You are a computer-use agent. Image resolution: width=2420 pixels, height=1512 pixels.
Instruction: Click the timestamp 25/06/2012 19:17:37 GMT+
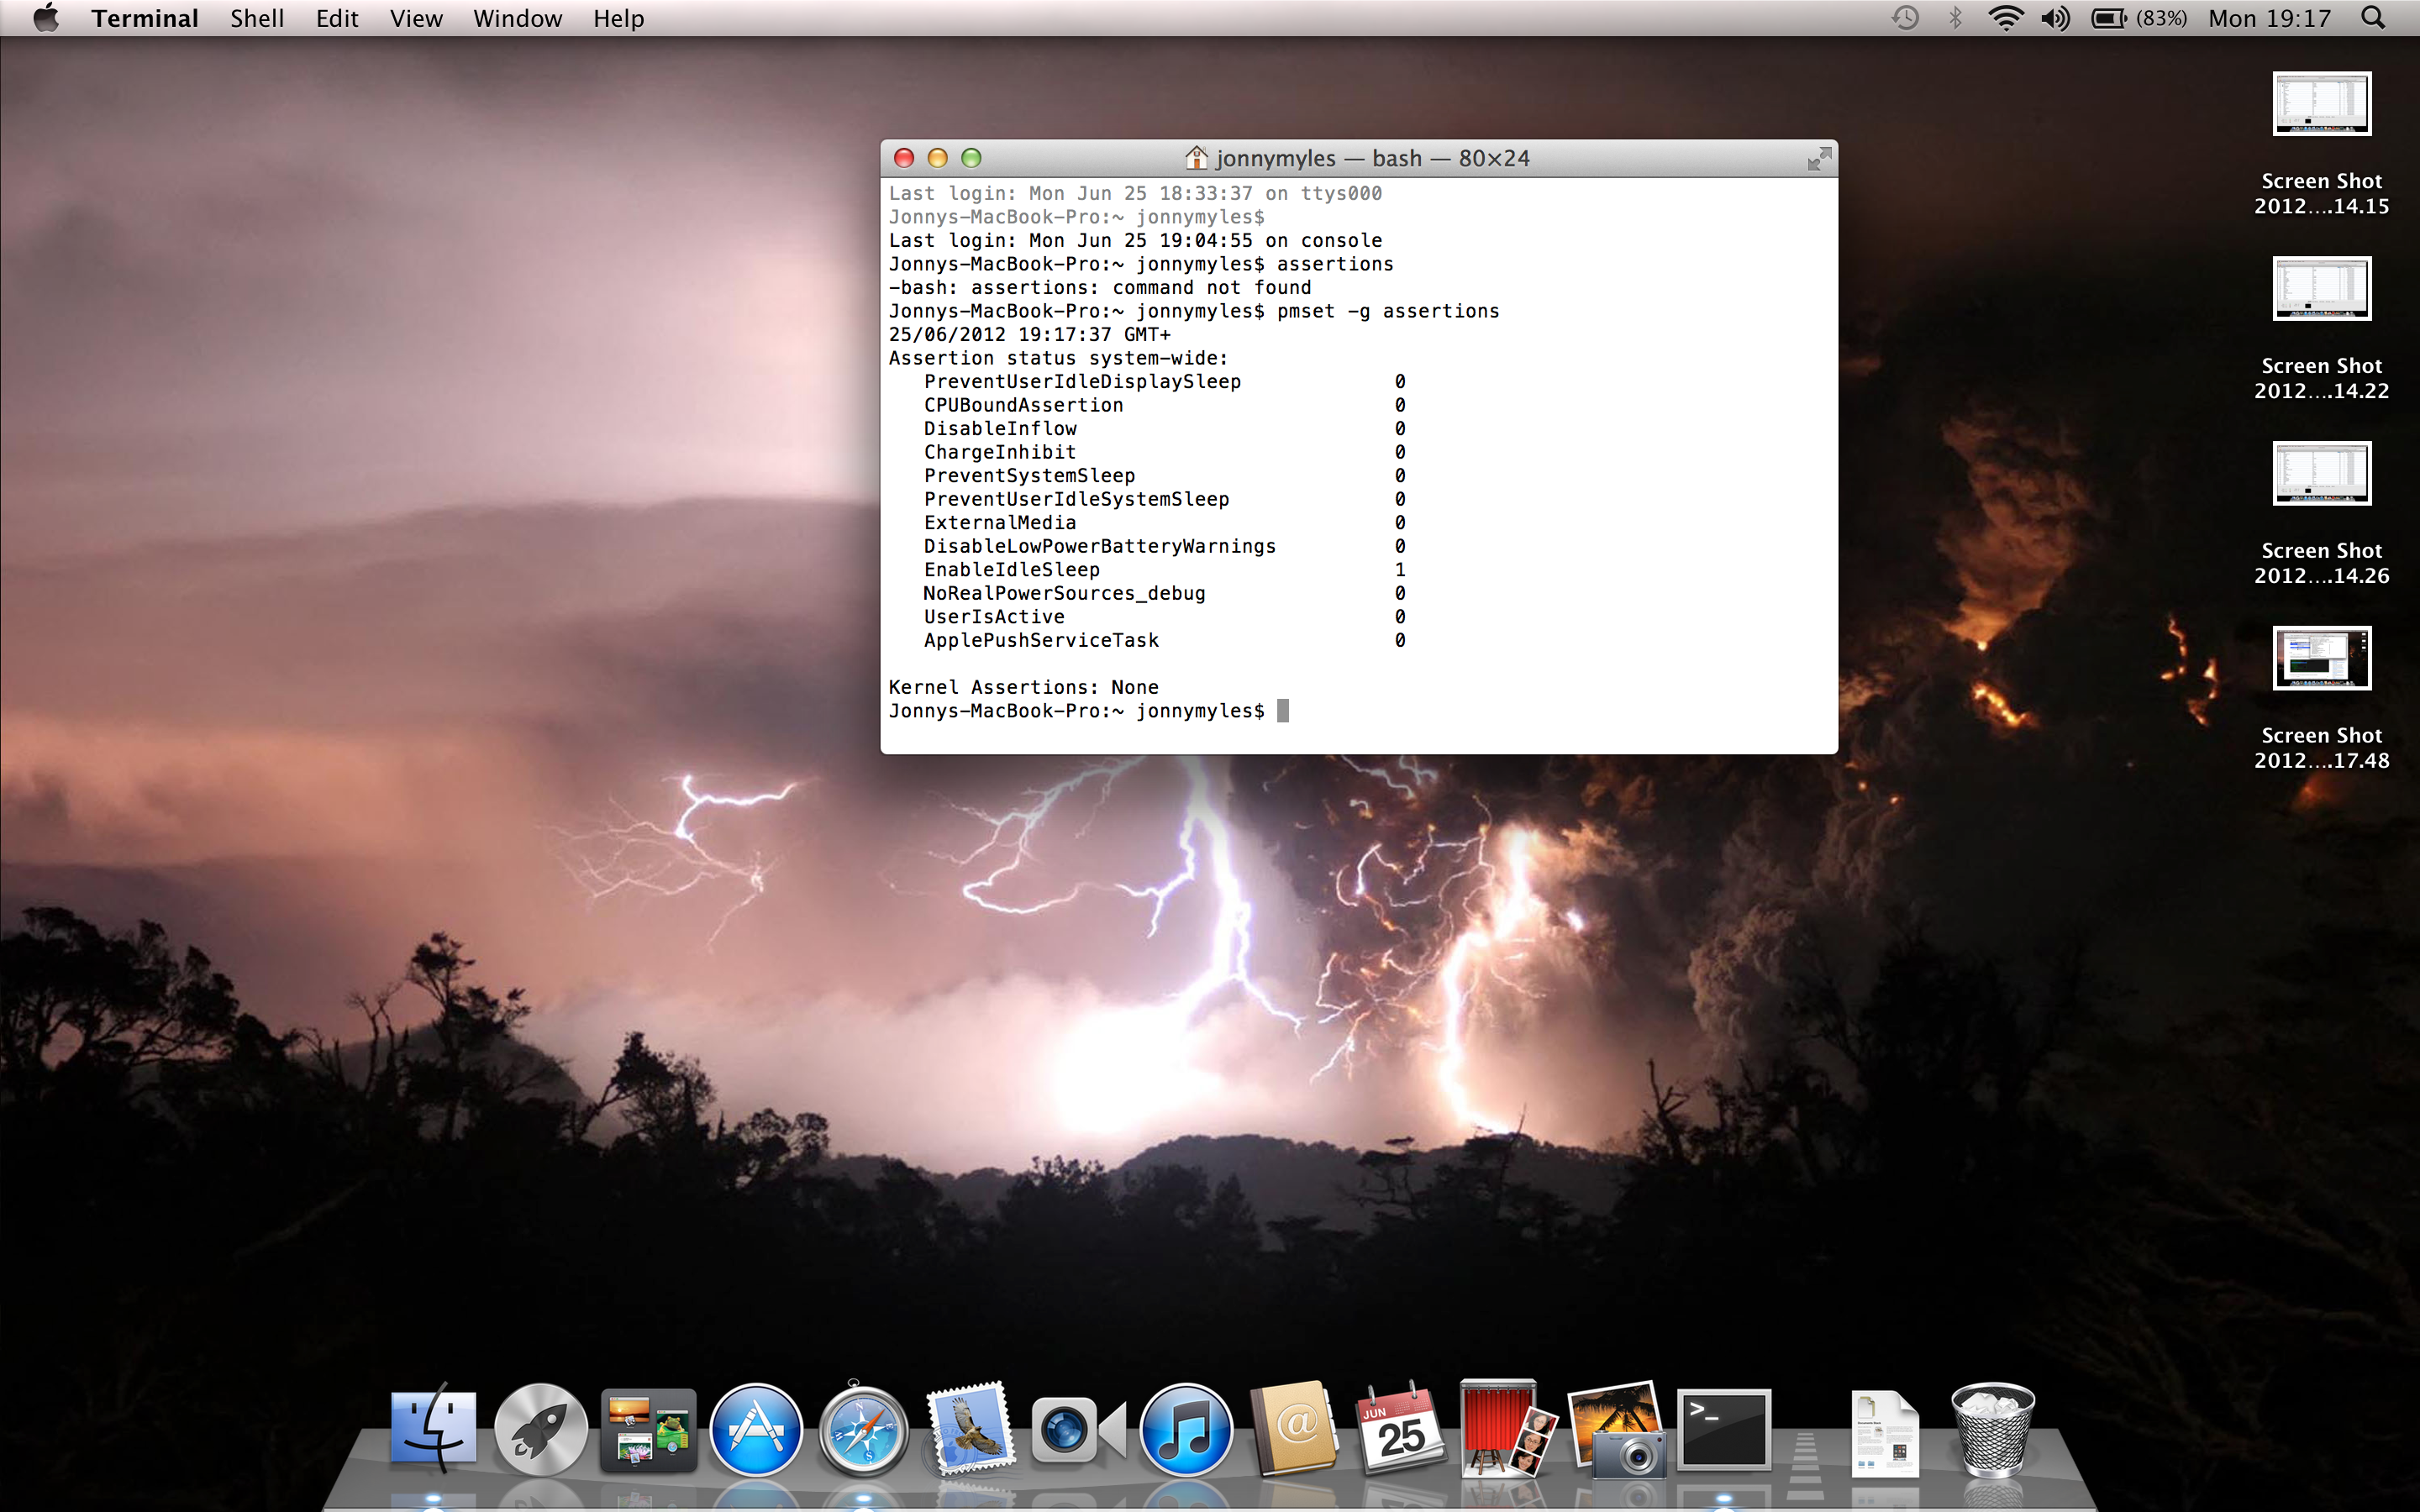pyautogui.click(x=1029, y=335)
